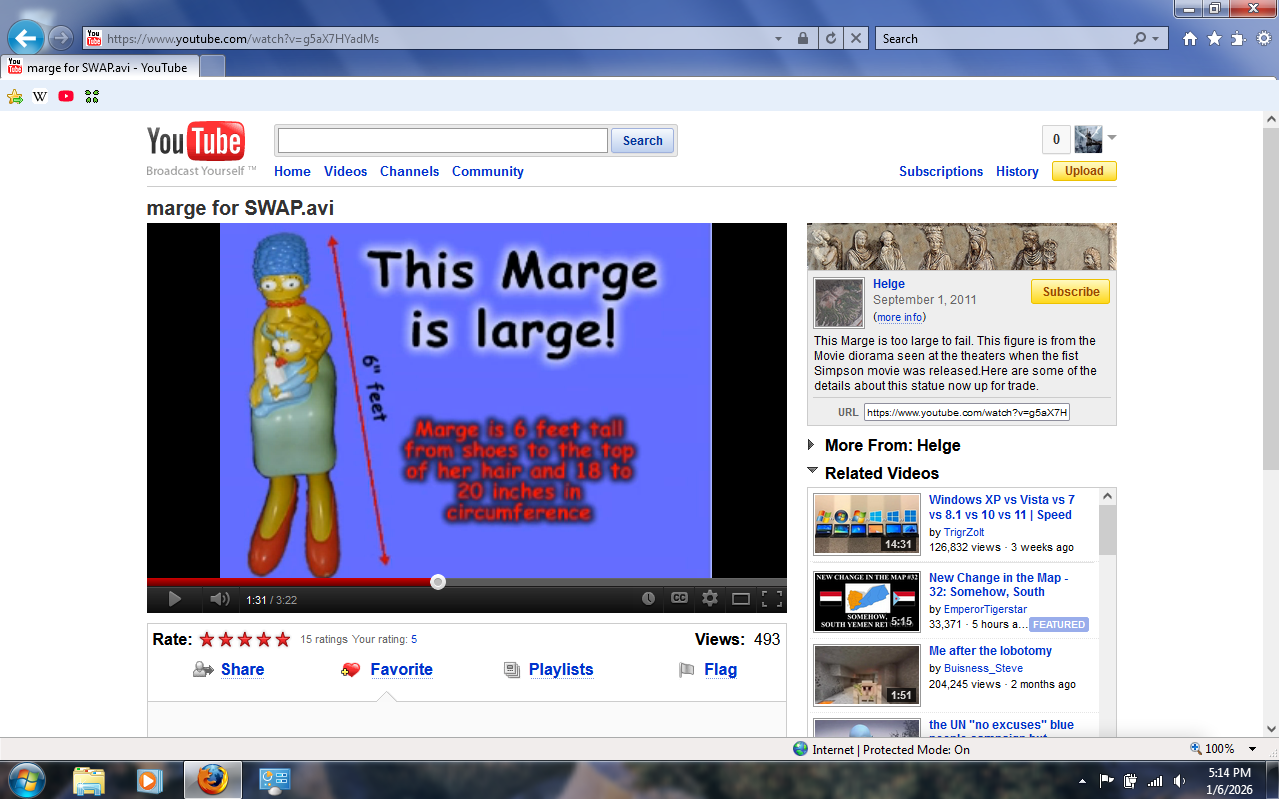Open the Community navigation link
Viewport: 1279px width, 799px height.
click(488, 171)
